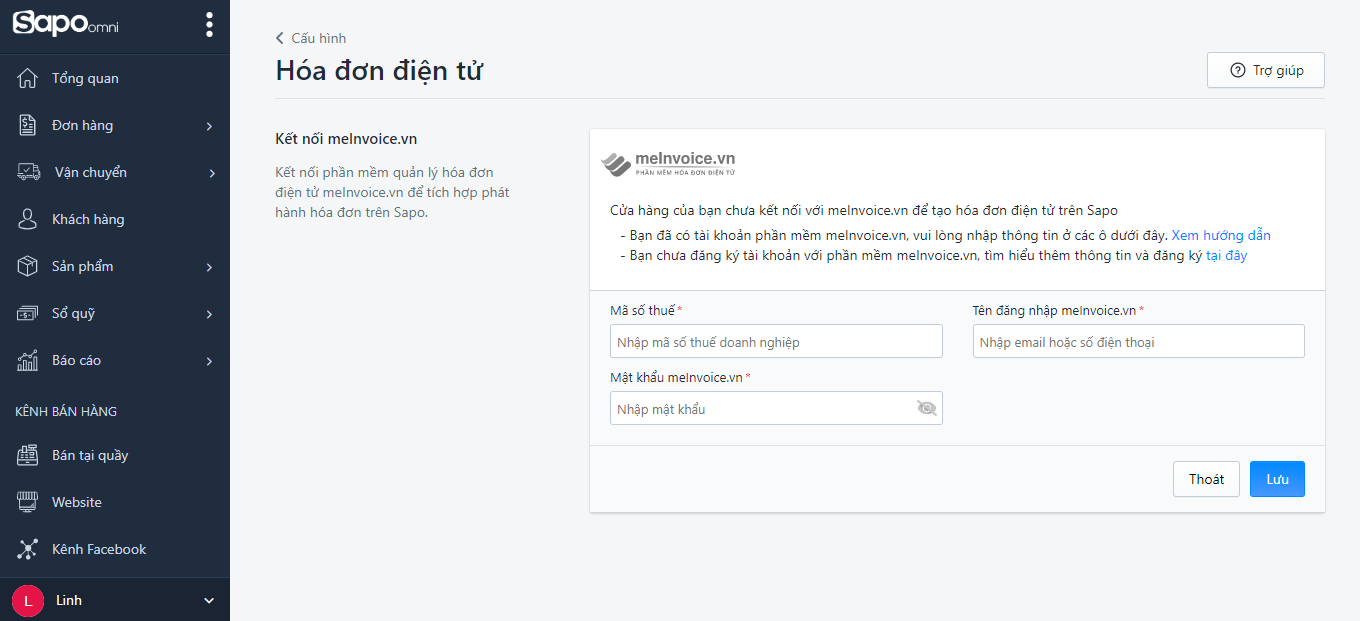Click the Sản phẩm box icon
The width and height of the screenshot is (1360, 621).
point(28,266)
